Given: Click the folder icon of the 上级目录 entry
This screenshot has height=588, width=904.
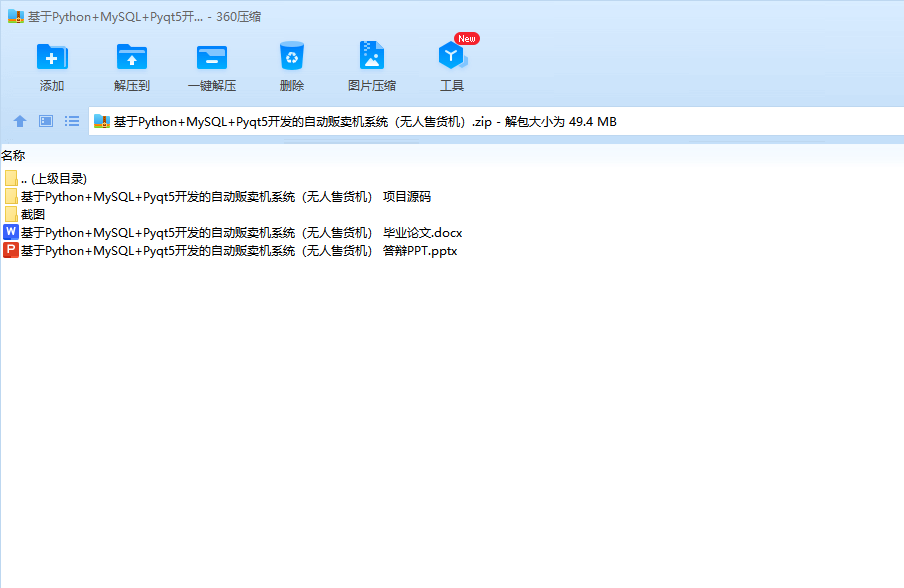Looking at the screenshot, I should 11,179.
